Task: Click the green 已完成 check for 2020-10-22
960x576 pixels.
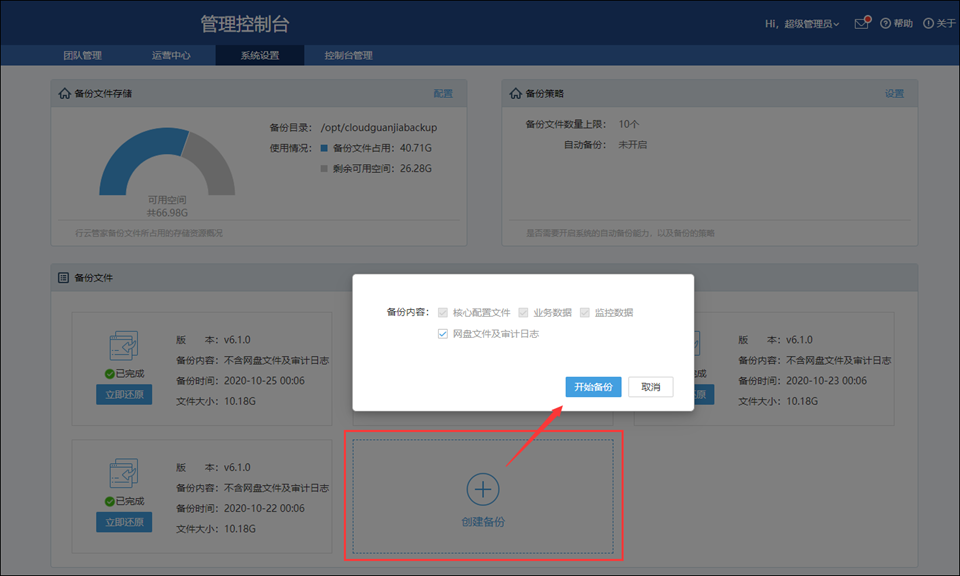Action: [x=110, y=501]
